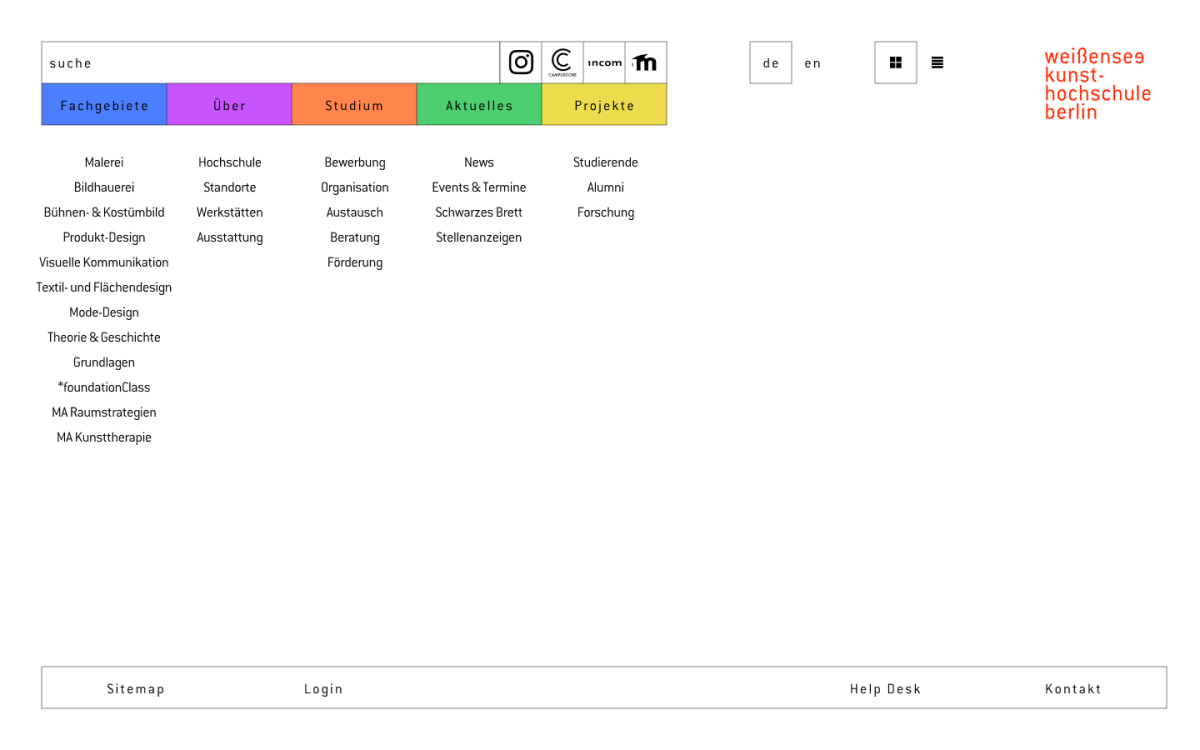
Task: Select German language 'de'
Action: coord(771,63)
